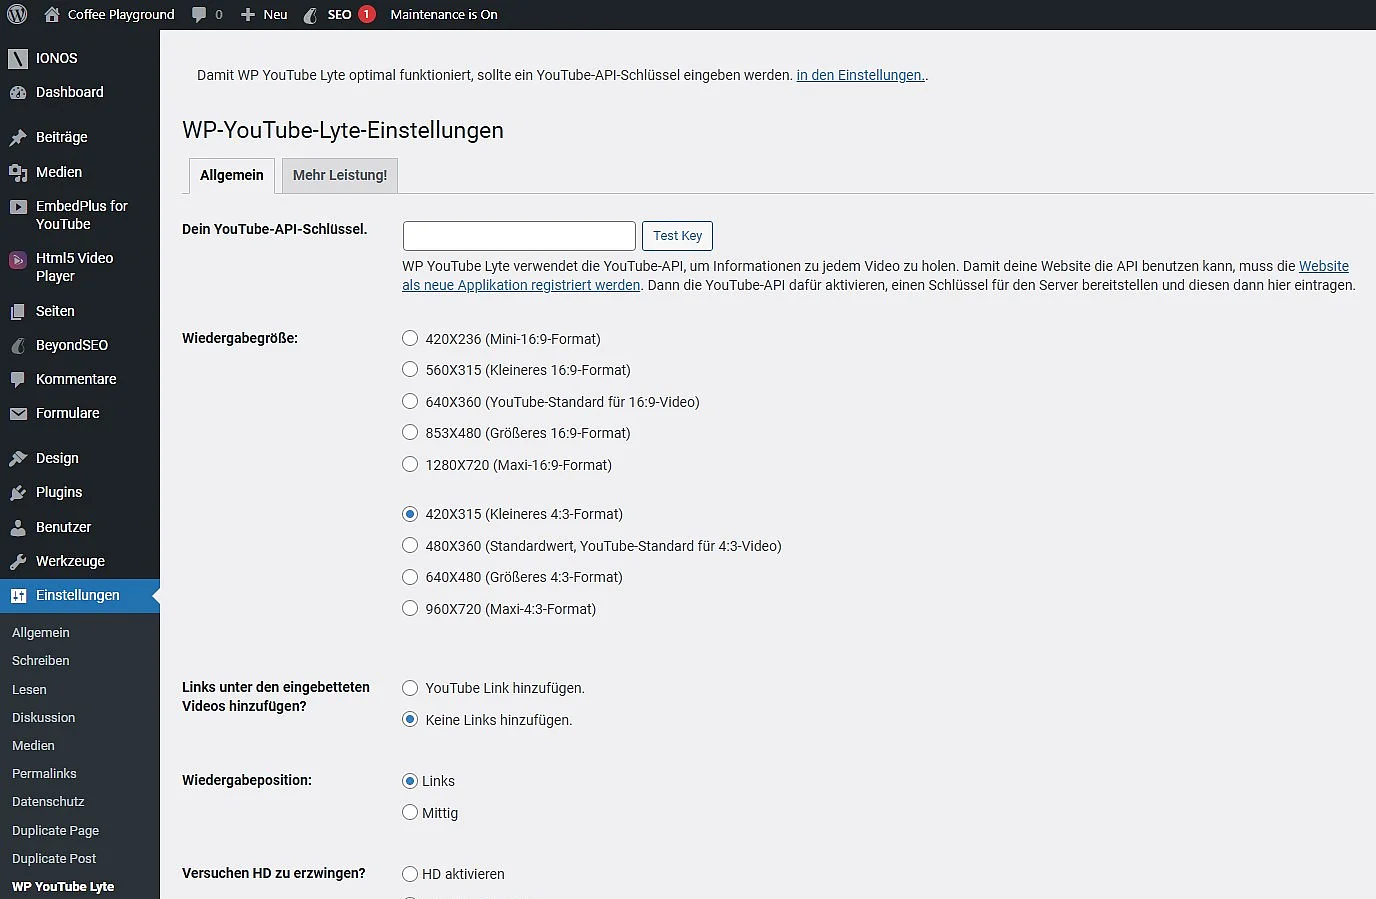The height and width of the screenshot is (899, 1376).
Task: Select 420X236 Mini-16:9 format
Action: point(410,338)
